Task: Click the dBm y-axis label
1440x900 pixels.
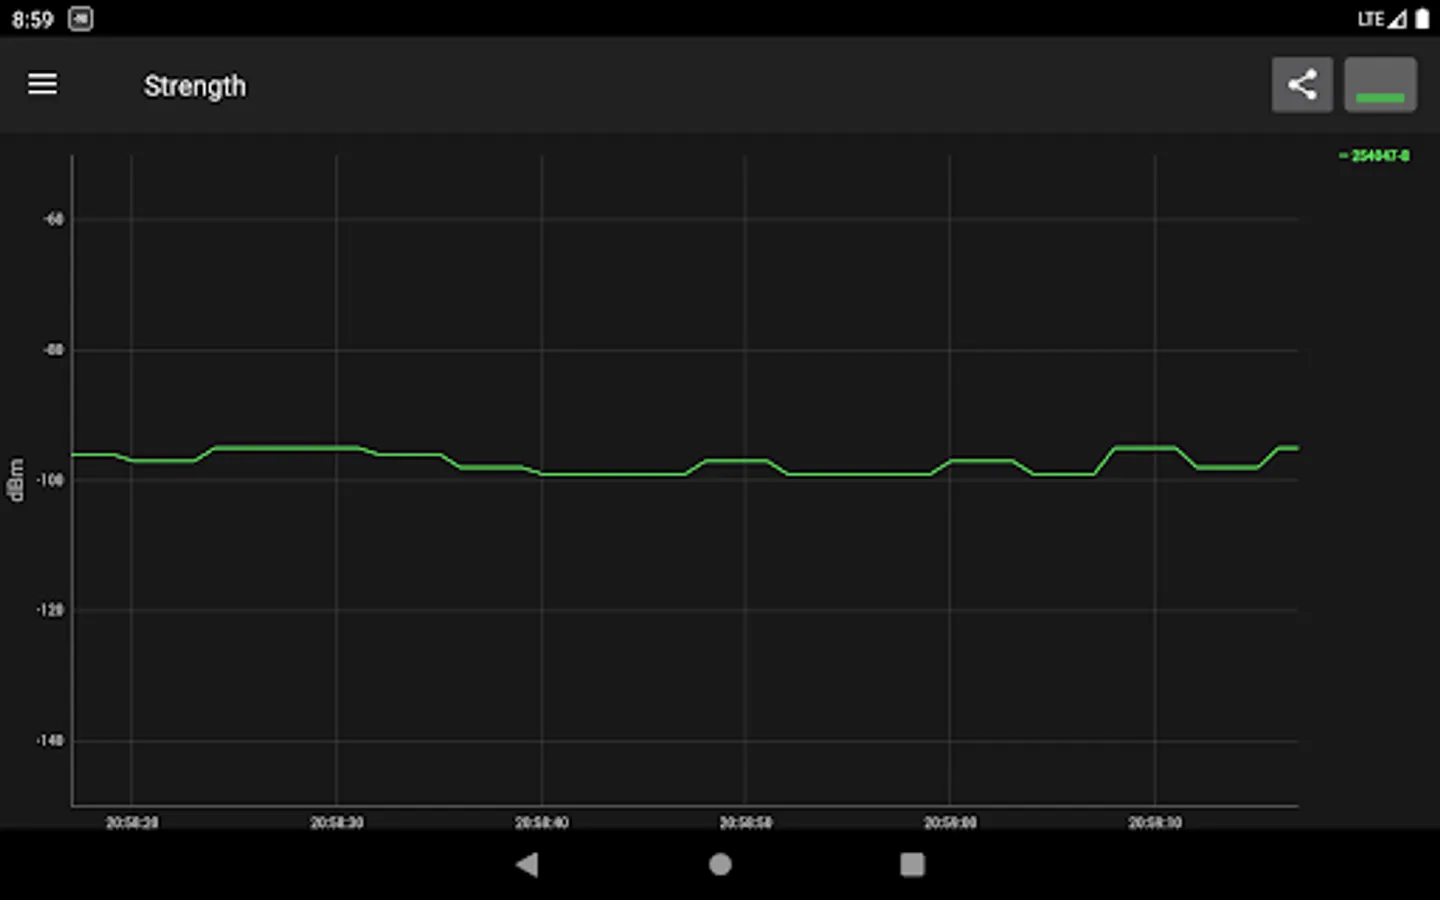Action: [x=15, y=480]
